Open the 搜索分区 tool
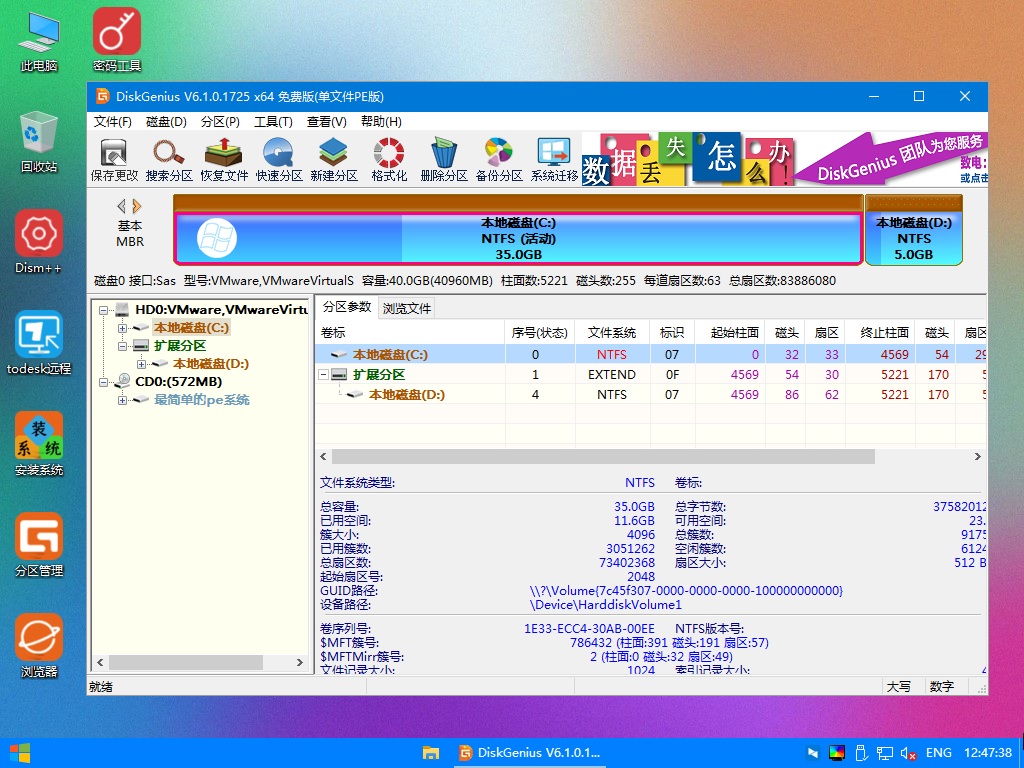 tap(169, 160)
